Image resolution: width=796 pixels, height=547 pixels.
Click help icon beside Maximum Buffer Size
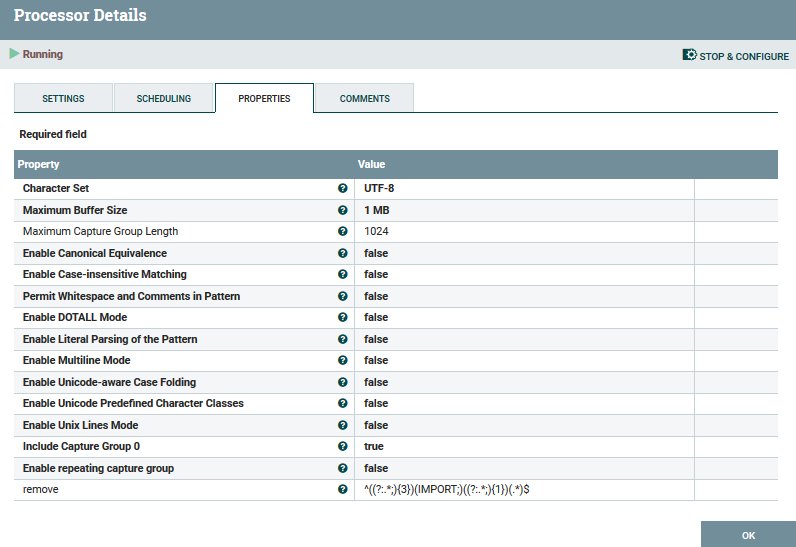343,210
